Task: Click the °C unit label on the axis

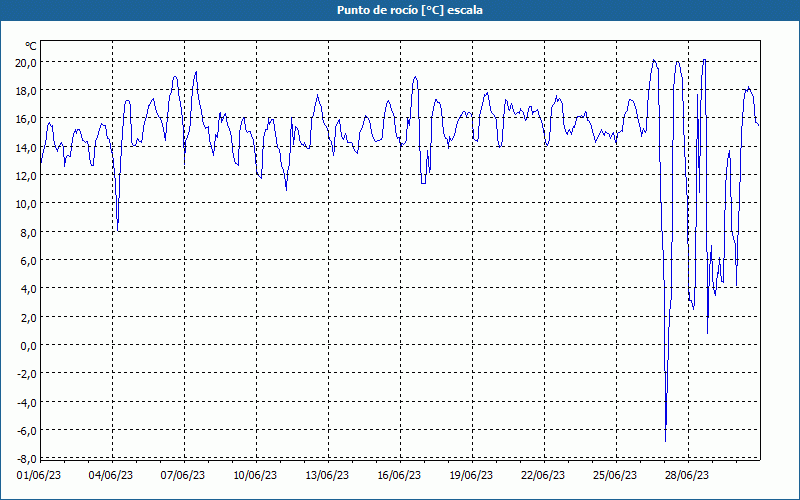Action: point(31,46)
